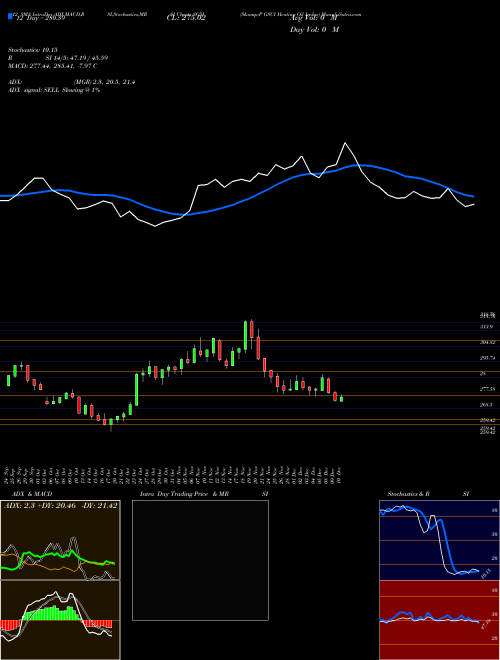Screen dimensions: 500x660
Task: Click the '277.58' price axis label
Action: coord(487,389)
